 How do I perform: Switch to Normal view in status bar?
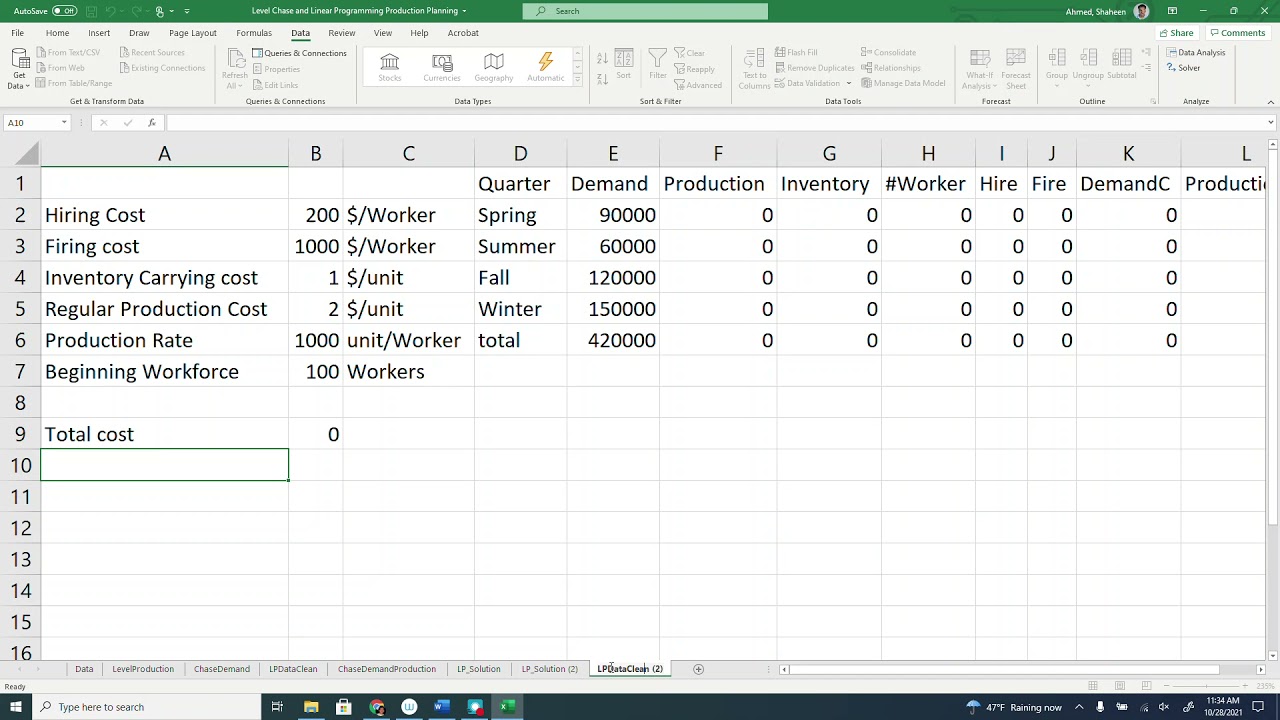pos(1093,686)
